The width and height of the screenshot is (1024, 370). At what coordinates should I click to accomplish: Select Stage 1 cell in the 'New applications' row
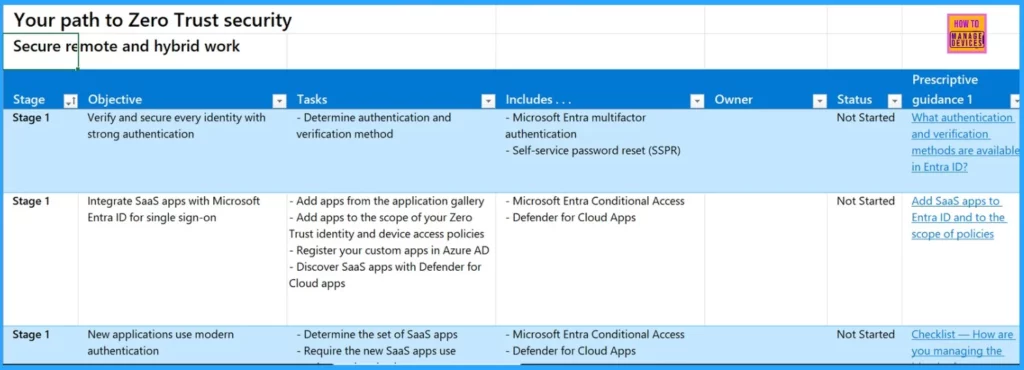pos(40,345)
